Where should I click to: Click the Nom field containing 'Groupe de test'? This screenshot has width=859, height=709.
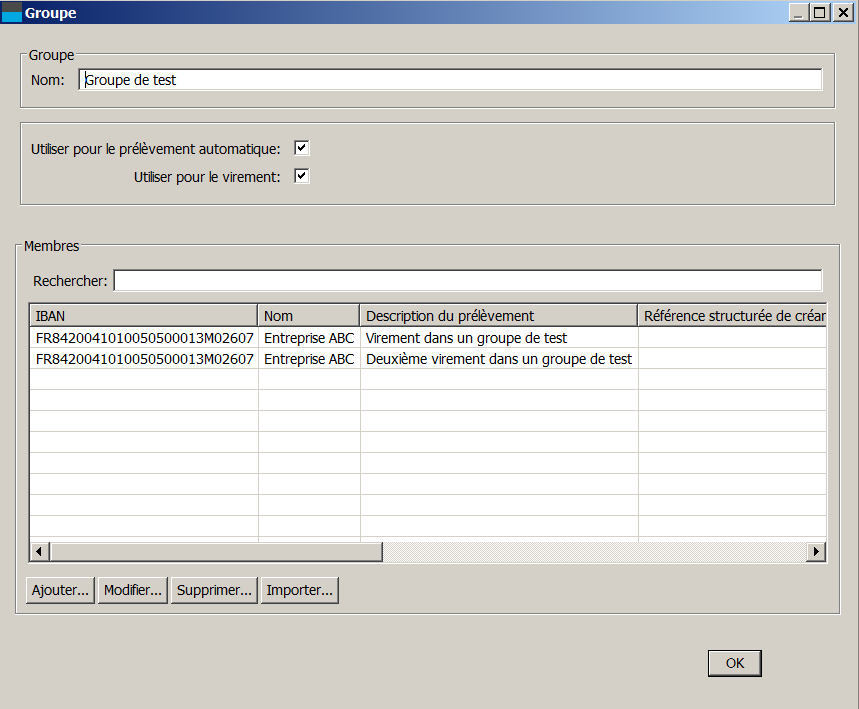point(450,80)
